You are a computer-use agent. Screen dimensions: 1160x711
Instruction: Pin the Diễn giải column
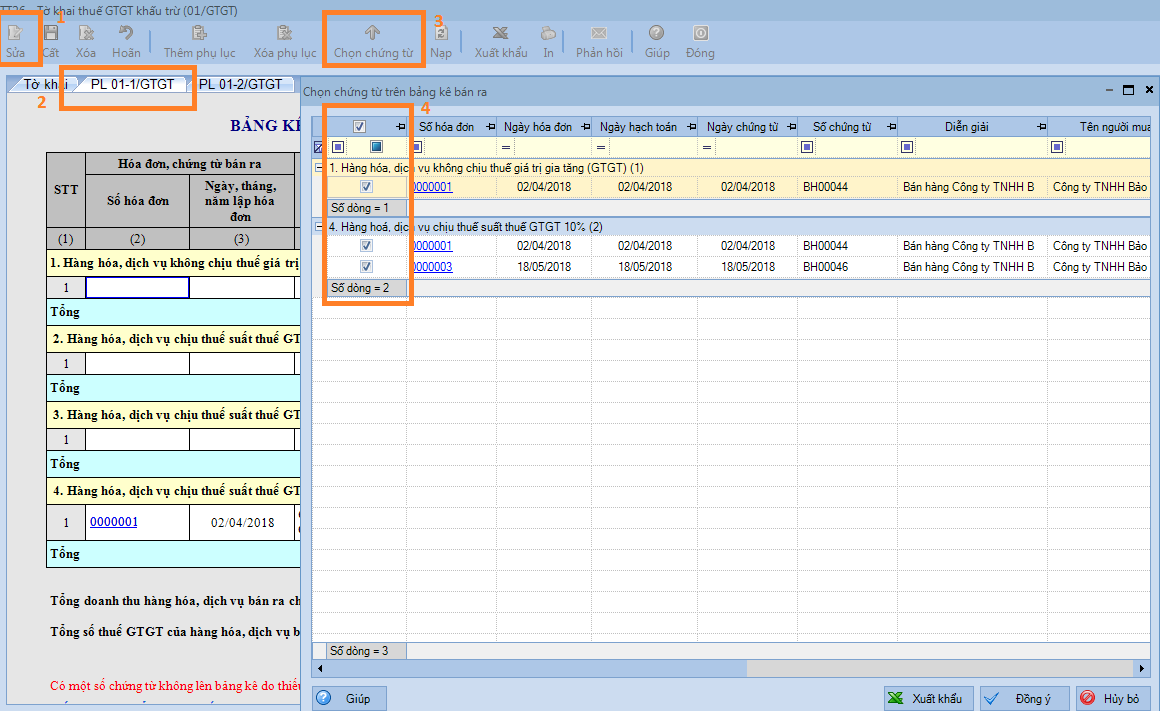(x=1042, y=127)
